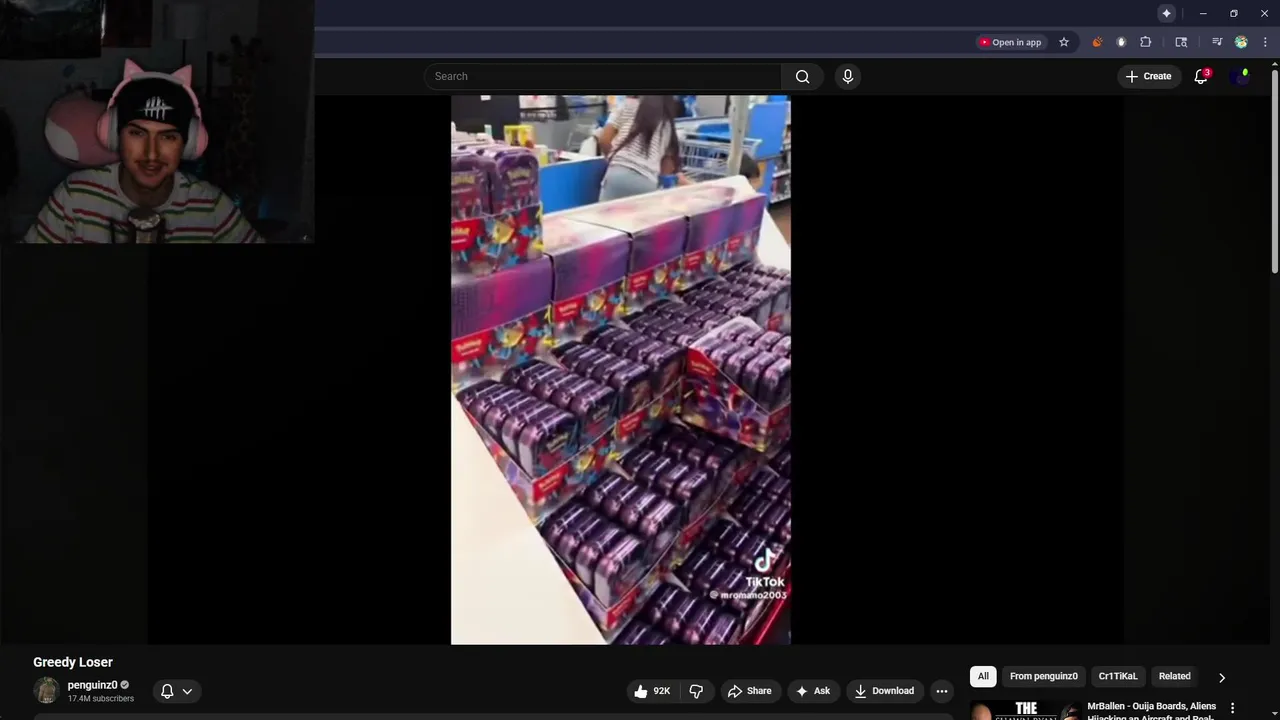Click the page vertical scrollbar thumb
Image resolution: width=1280 pixels, height=720 pixels.
click(1275, 170)
